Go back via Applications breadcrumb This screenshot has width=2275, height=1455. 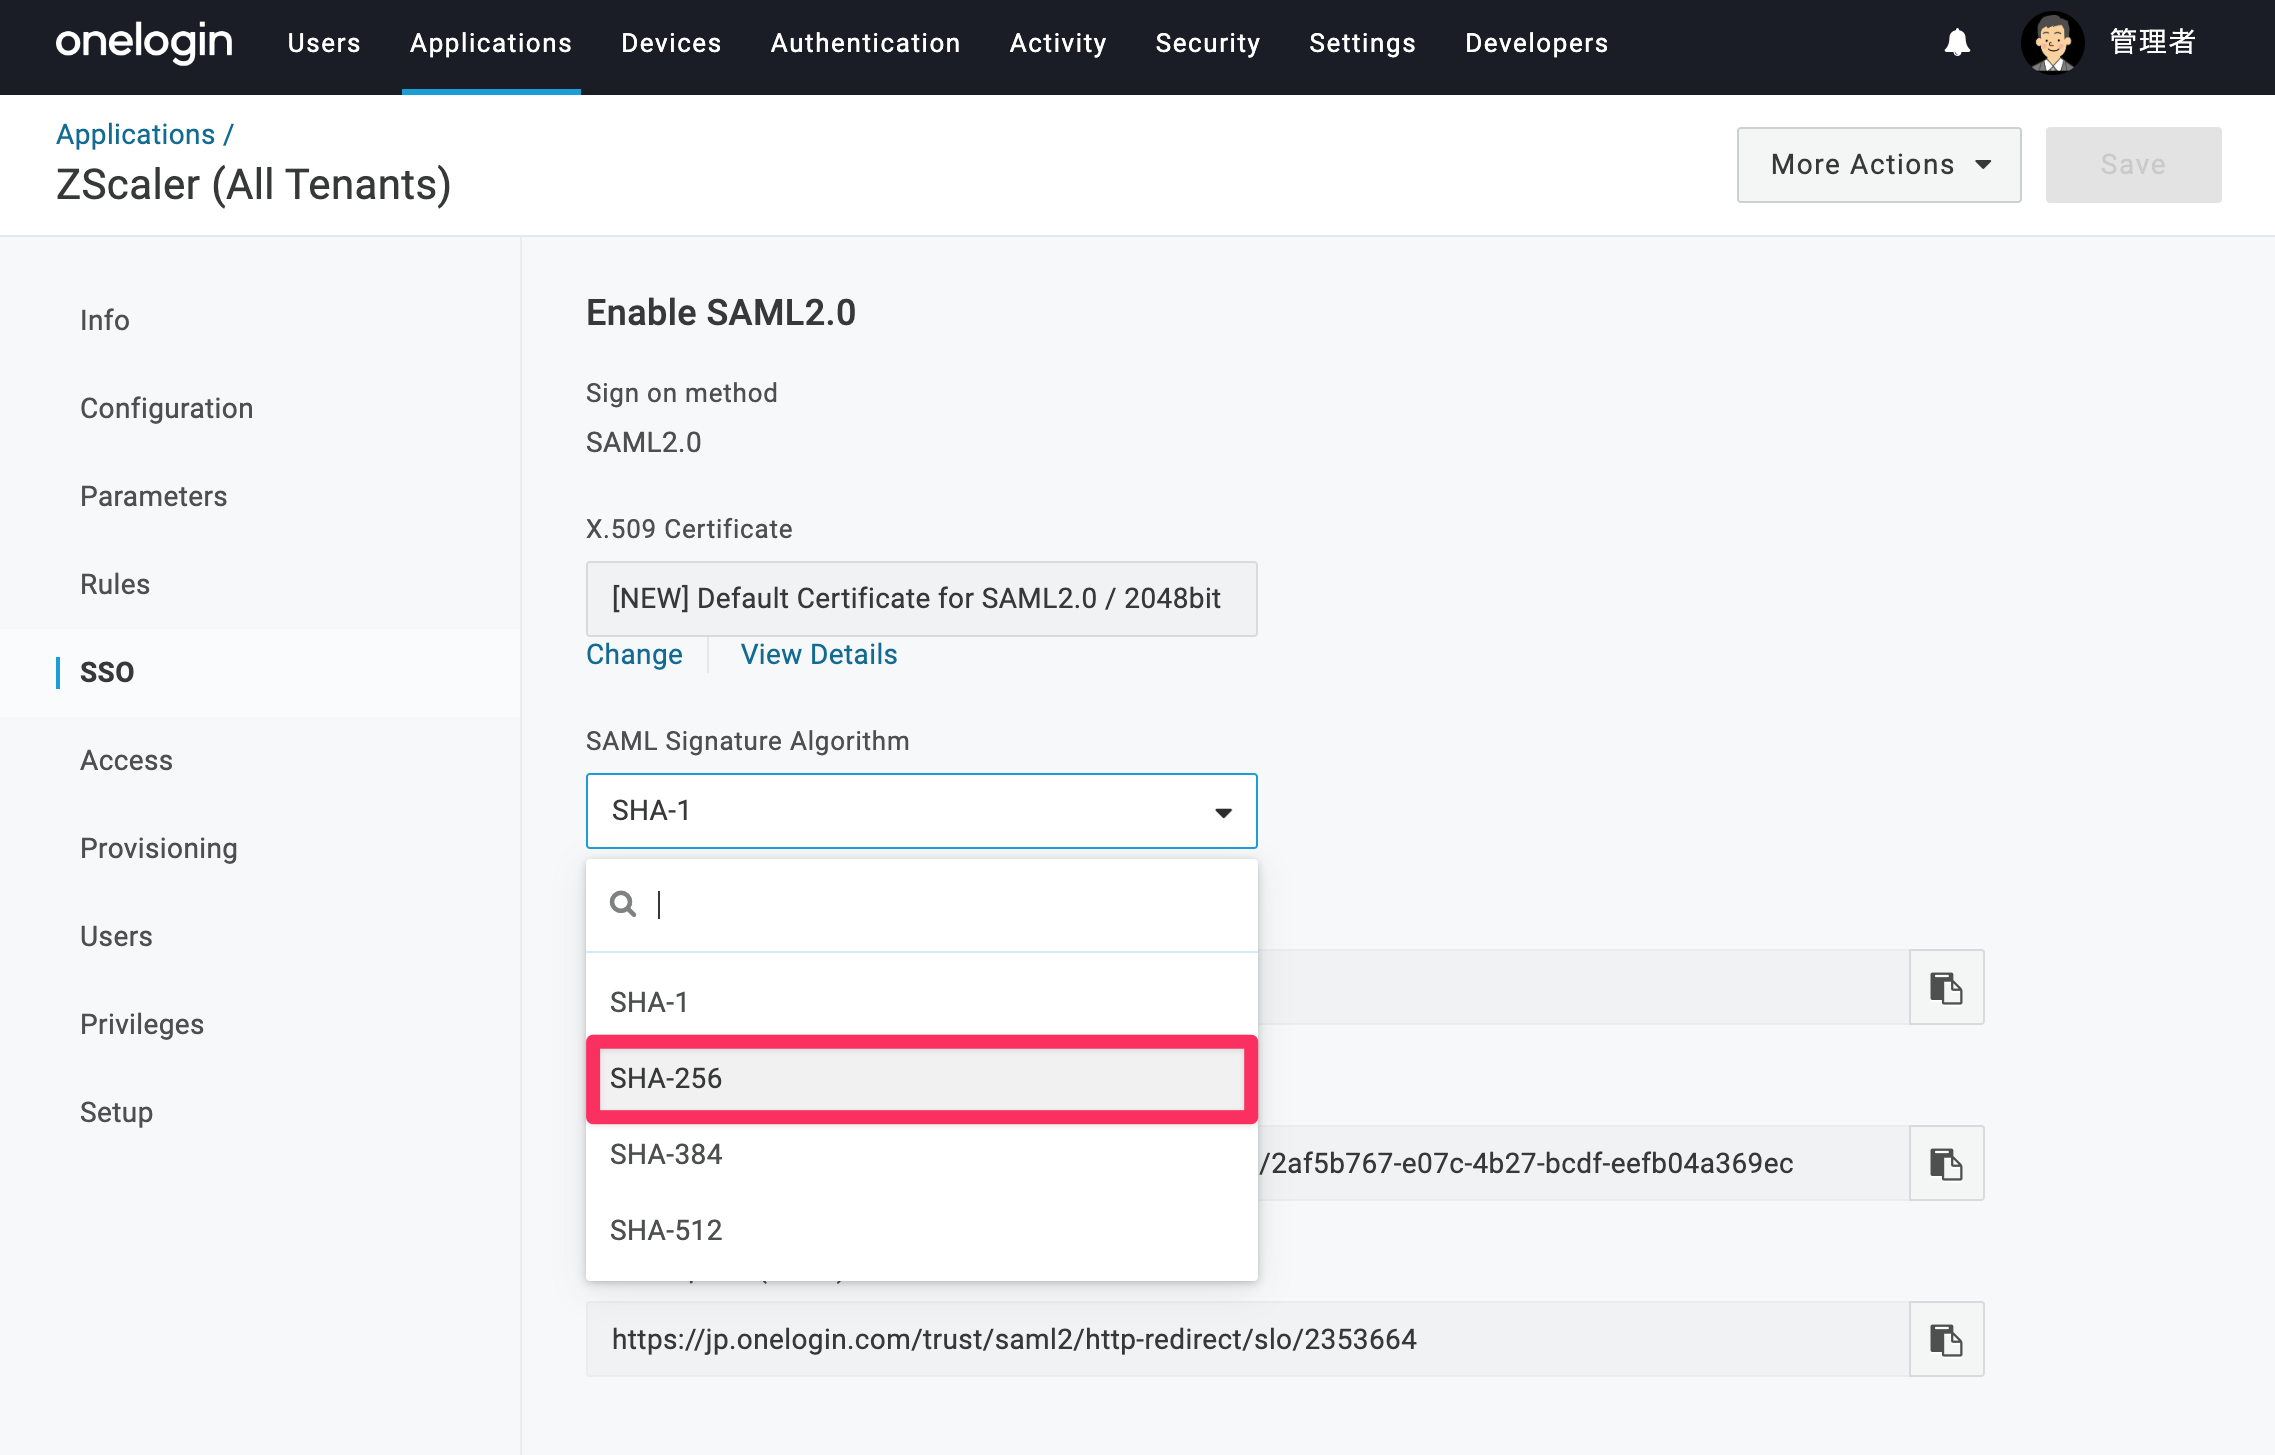pos(135,134)
